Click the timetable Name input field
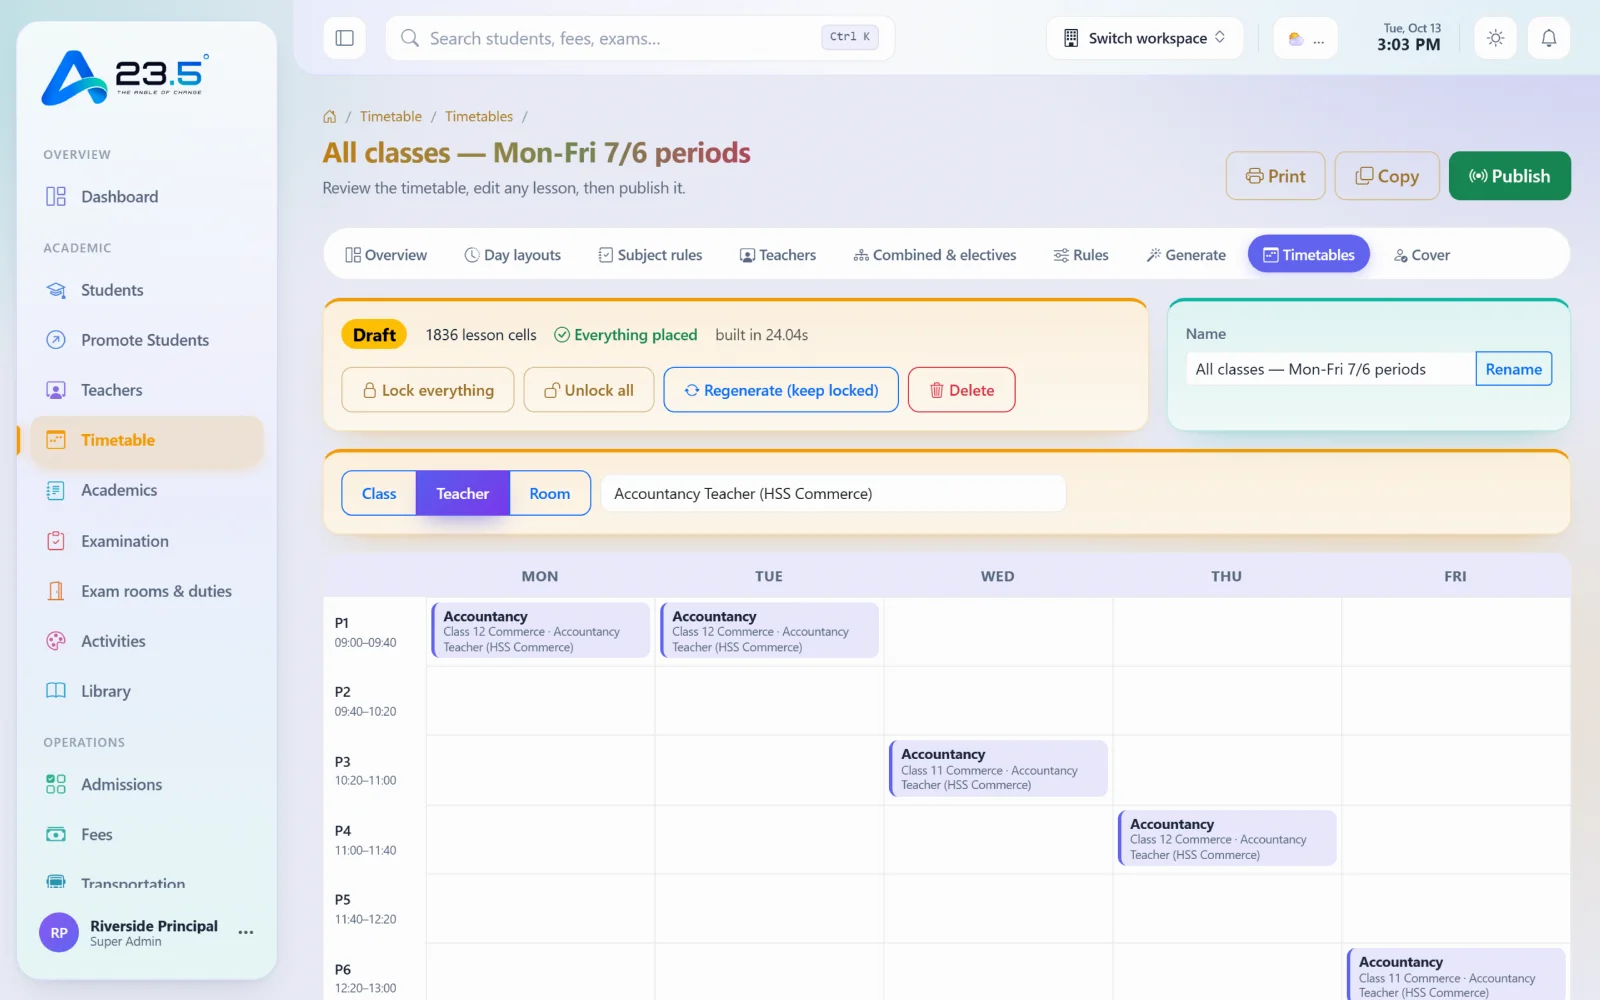Image resolution: width=1600 pixels, height=1000 pixels. point(1331,369)
